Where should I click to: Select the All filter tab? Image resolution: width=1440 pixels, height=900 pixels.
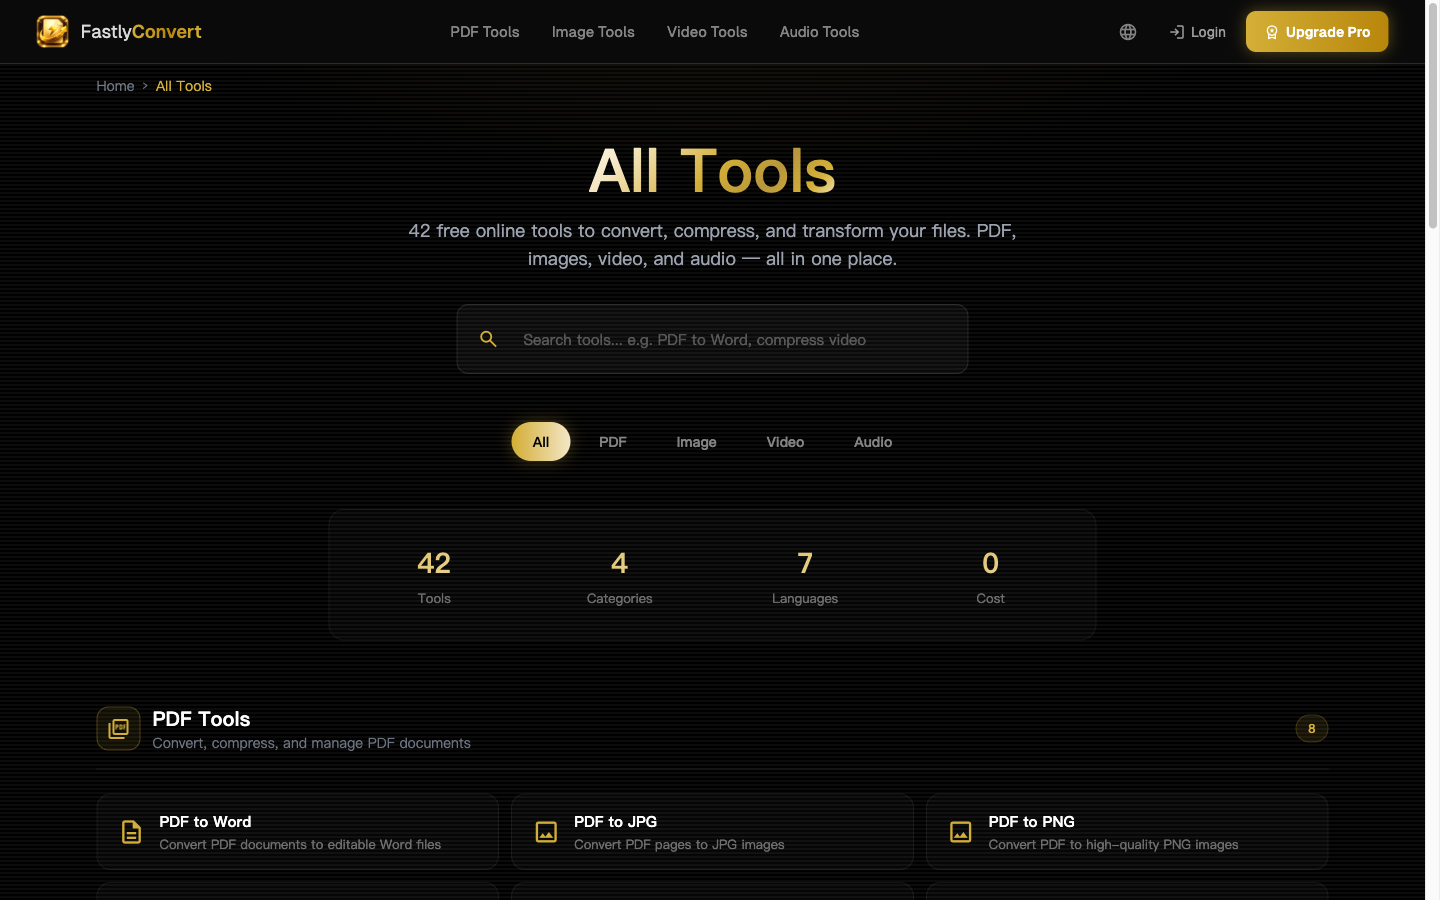click(541, 442)
